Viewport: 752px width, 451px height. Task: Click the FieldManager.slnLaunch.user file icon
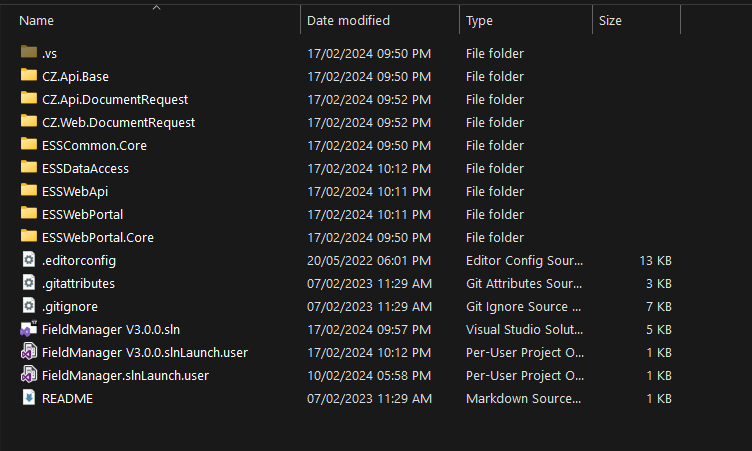click(29, 375)
